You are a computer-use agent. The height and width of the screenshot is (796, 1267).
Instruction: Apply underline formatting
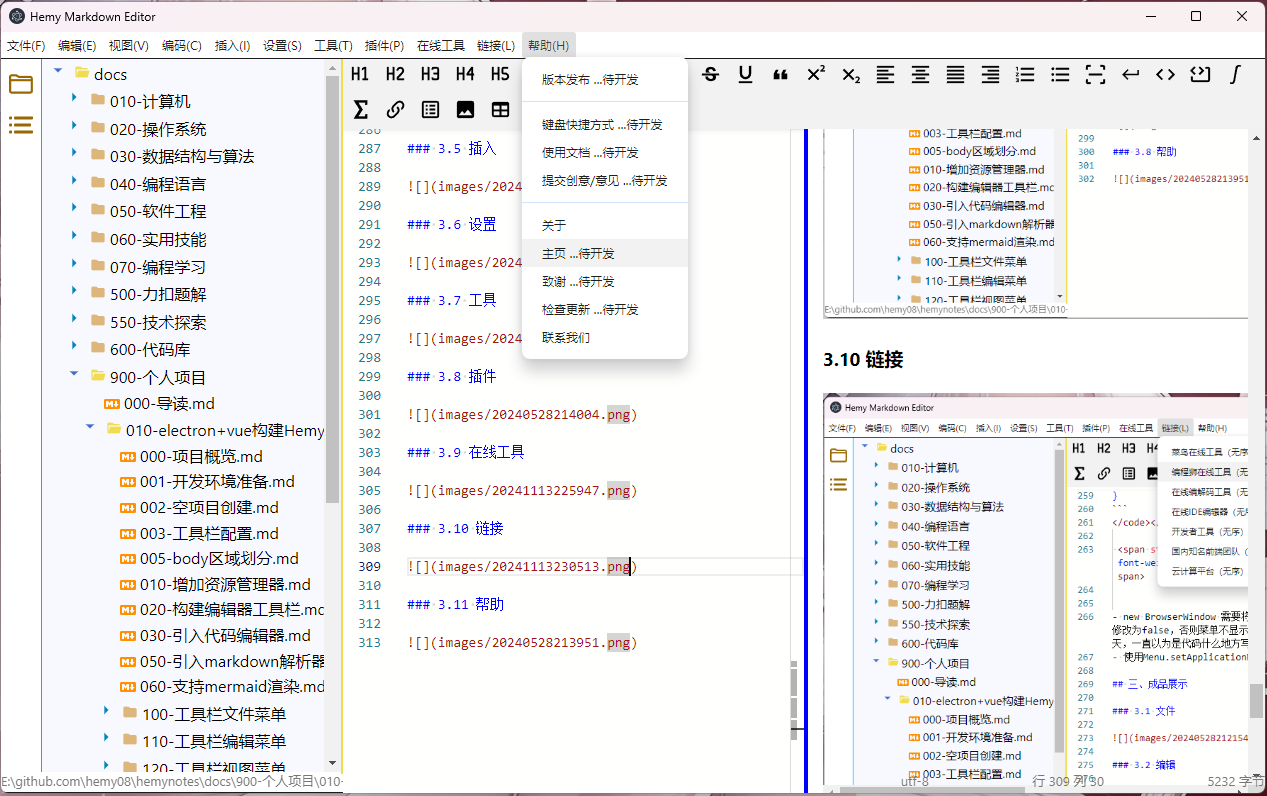[x=745, y=74]
